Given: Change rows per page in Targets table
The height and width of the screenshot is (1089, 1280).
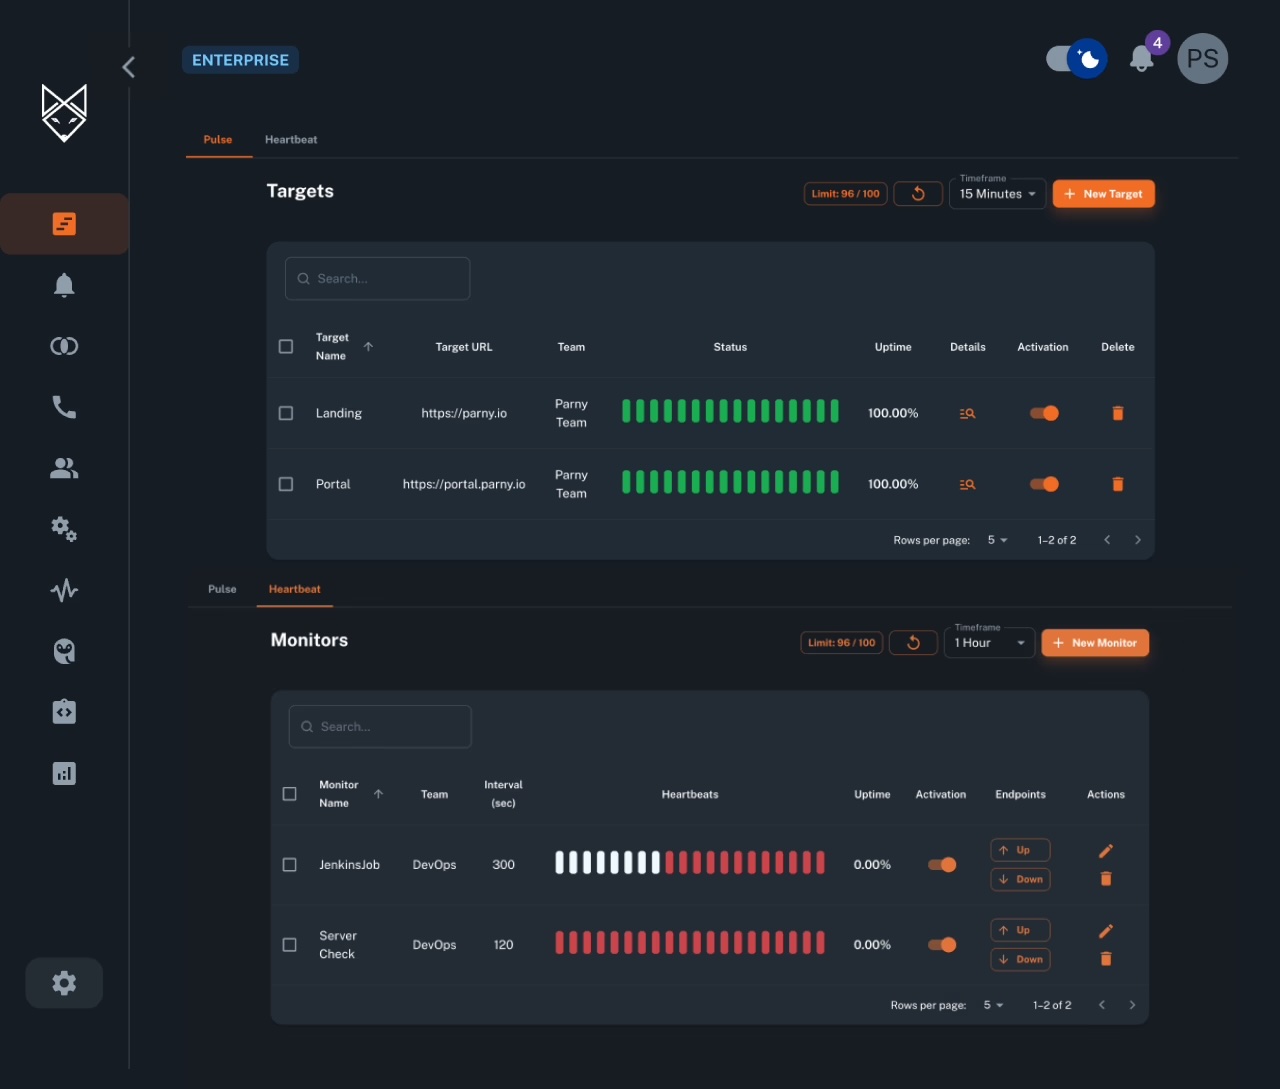Looking at the screenshot, I should (997, 540).
